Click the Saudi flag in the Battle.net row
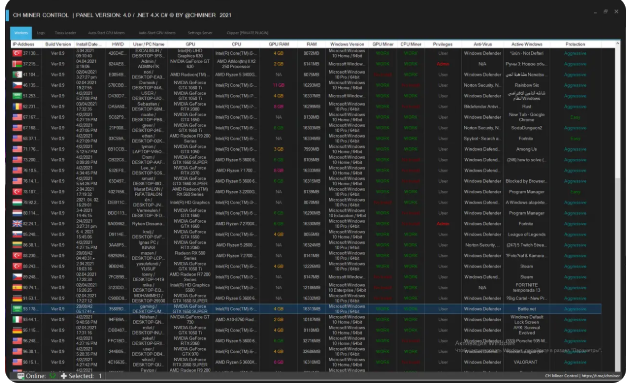 [x=17, y=309]
